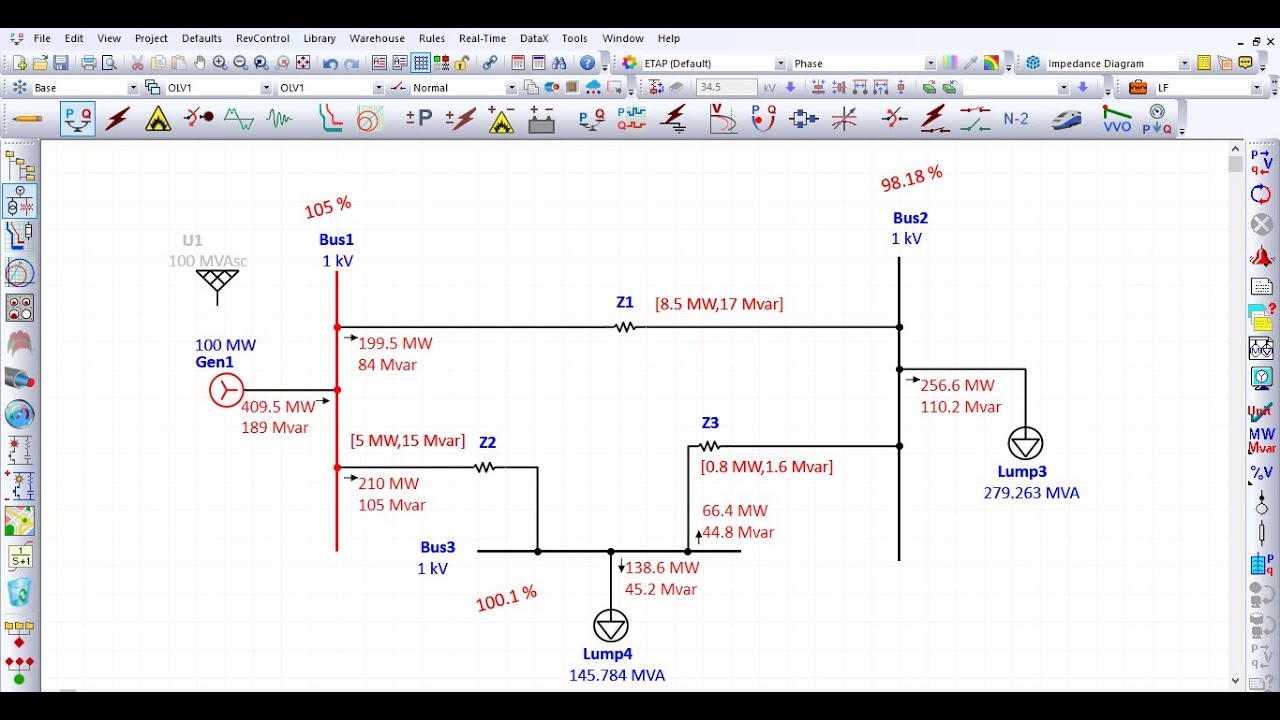The height and width of the screenshot is (720, 1280).
Task: Open VVO analysis mode
Action: point(1117,119)
